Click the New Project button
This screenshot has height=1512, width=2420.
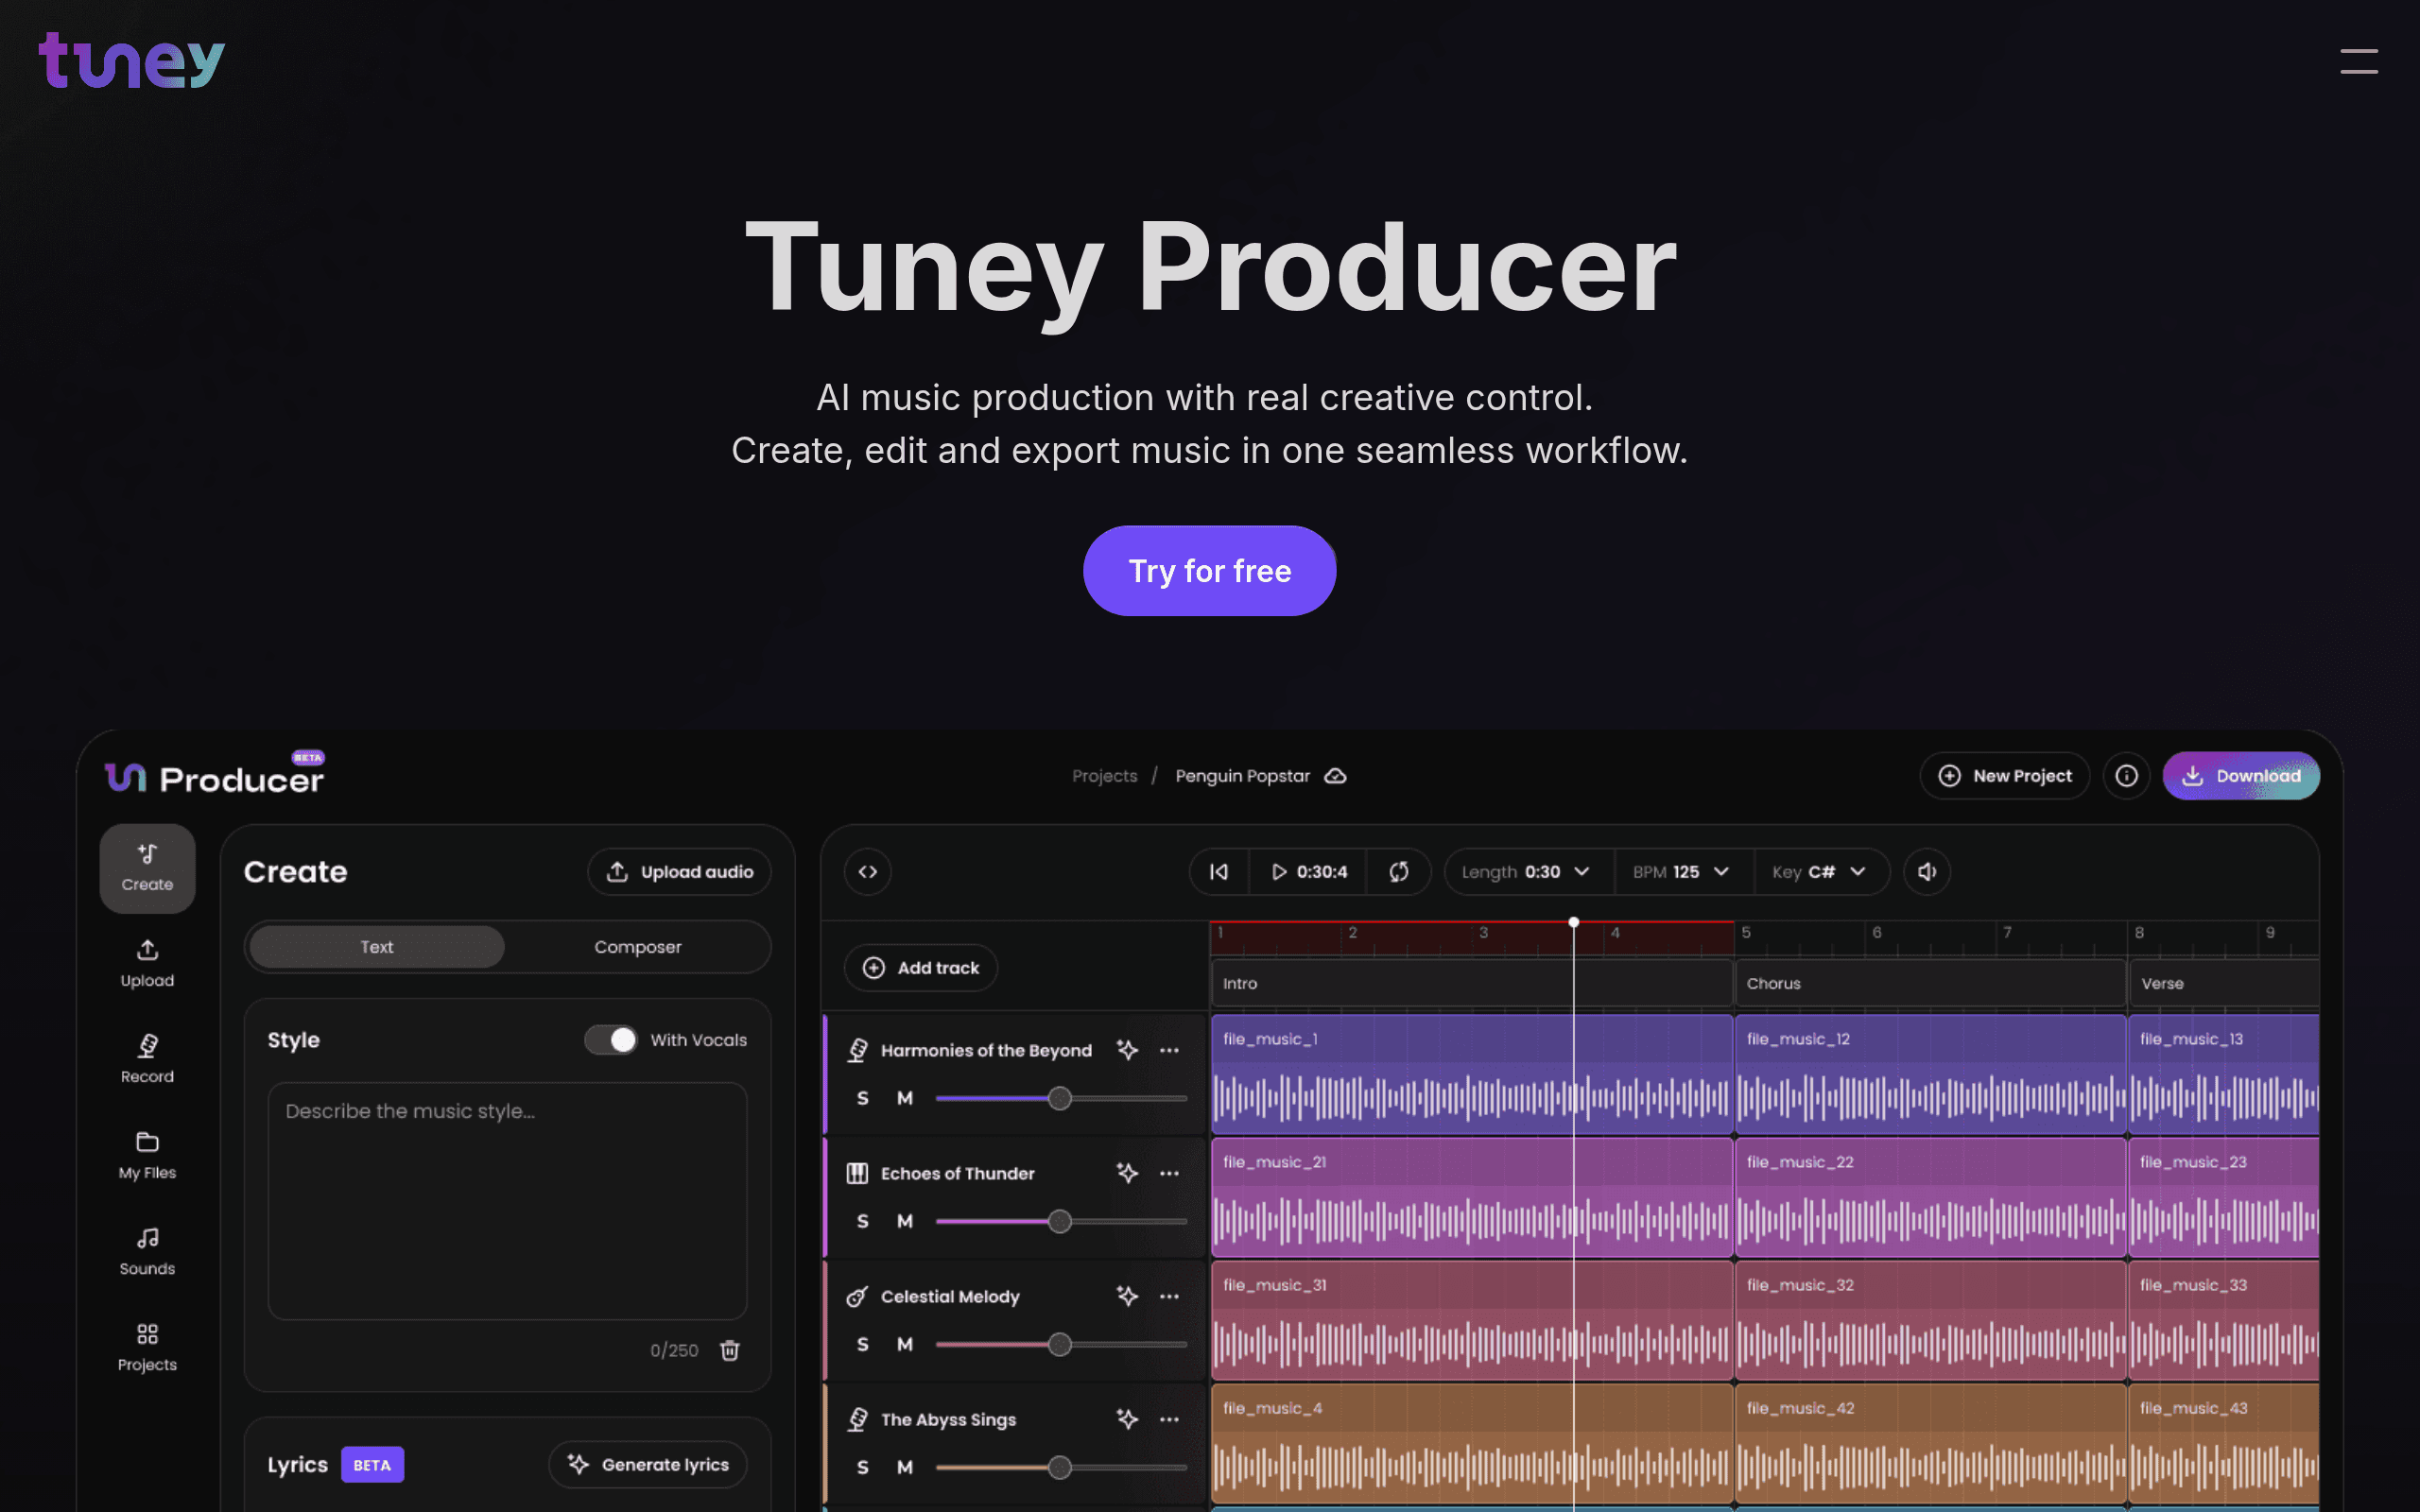point(2004,776)
